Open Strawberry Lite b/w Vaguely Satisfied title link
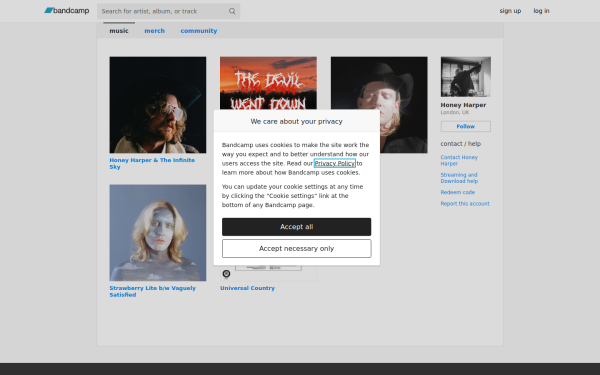Viewport: 600px width, 375px height. tap(152, 291)
